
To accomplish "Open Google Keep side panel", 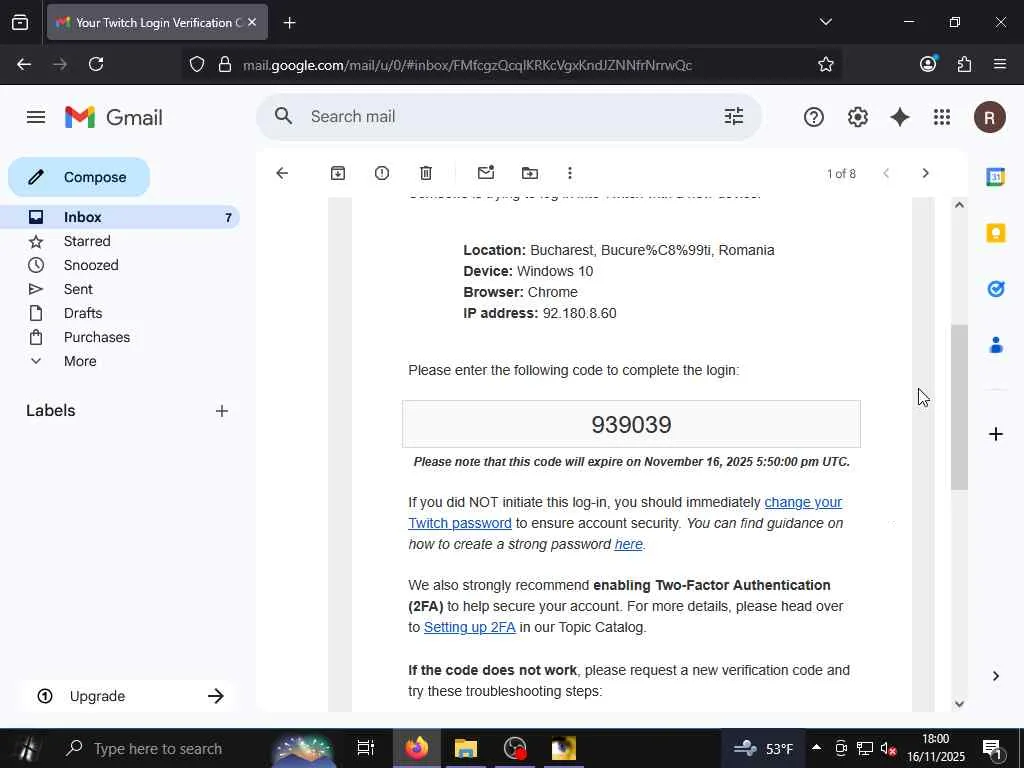I will 995,233.
